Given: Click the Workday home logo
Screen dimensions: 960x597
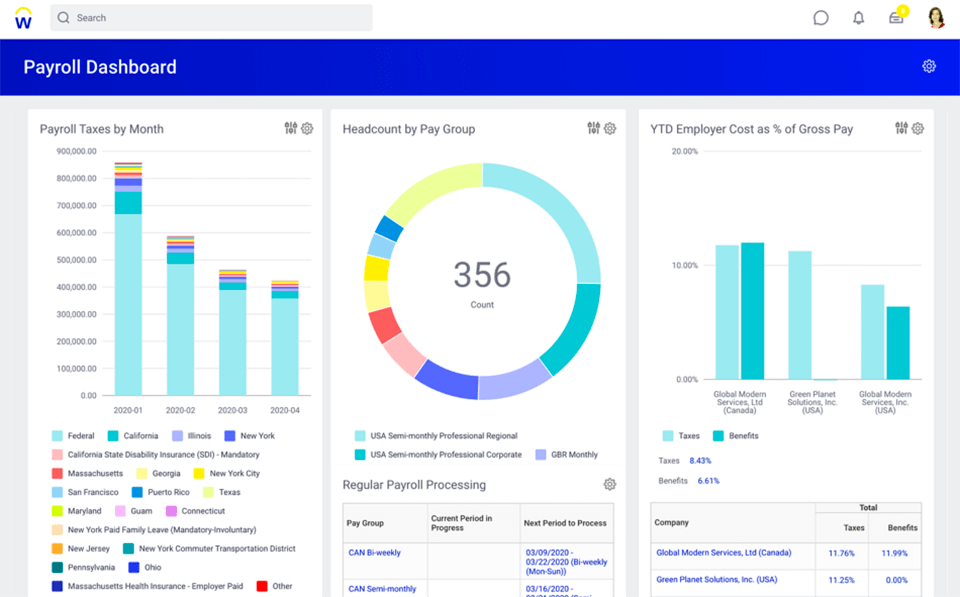Looking at the screenshot, I should pyautogui.click(x=21, y=17).
